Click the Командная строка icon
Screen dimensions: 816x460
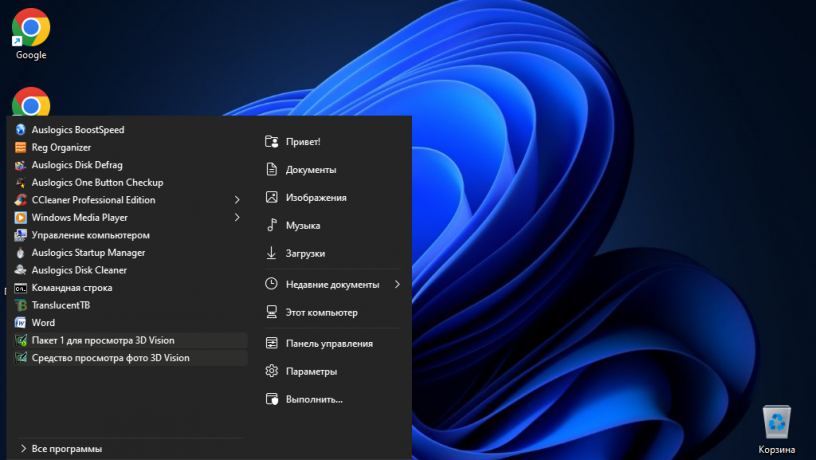[20, 288]
